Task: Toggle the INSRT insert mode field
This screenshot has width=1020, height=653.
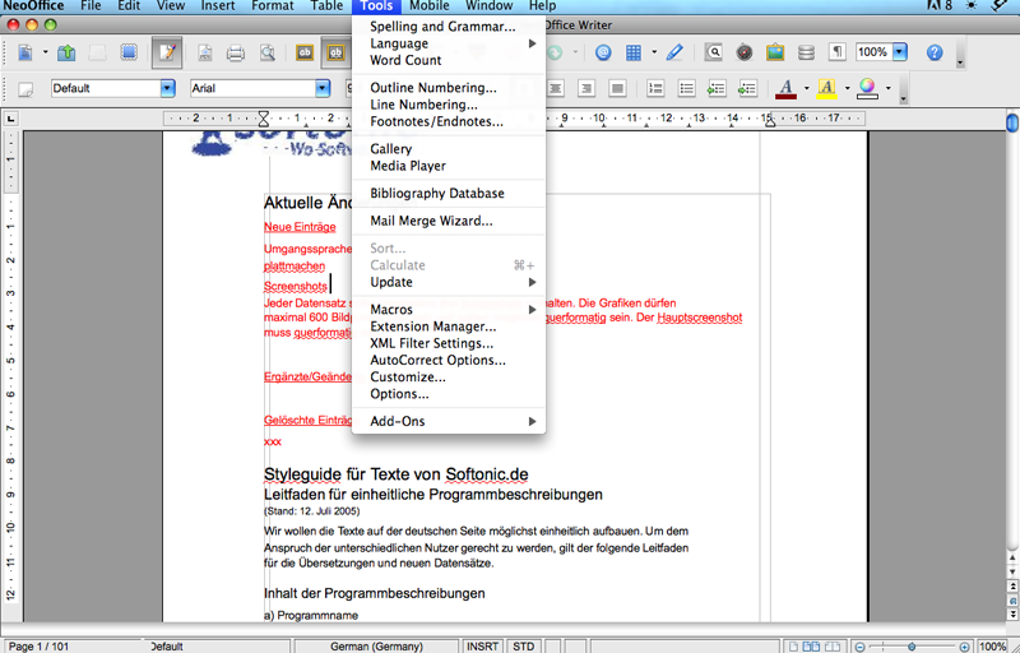Action: point(483,646)
